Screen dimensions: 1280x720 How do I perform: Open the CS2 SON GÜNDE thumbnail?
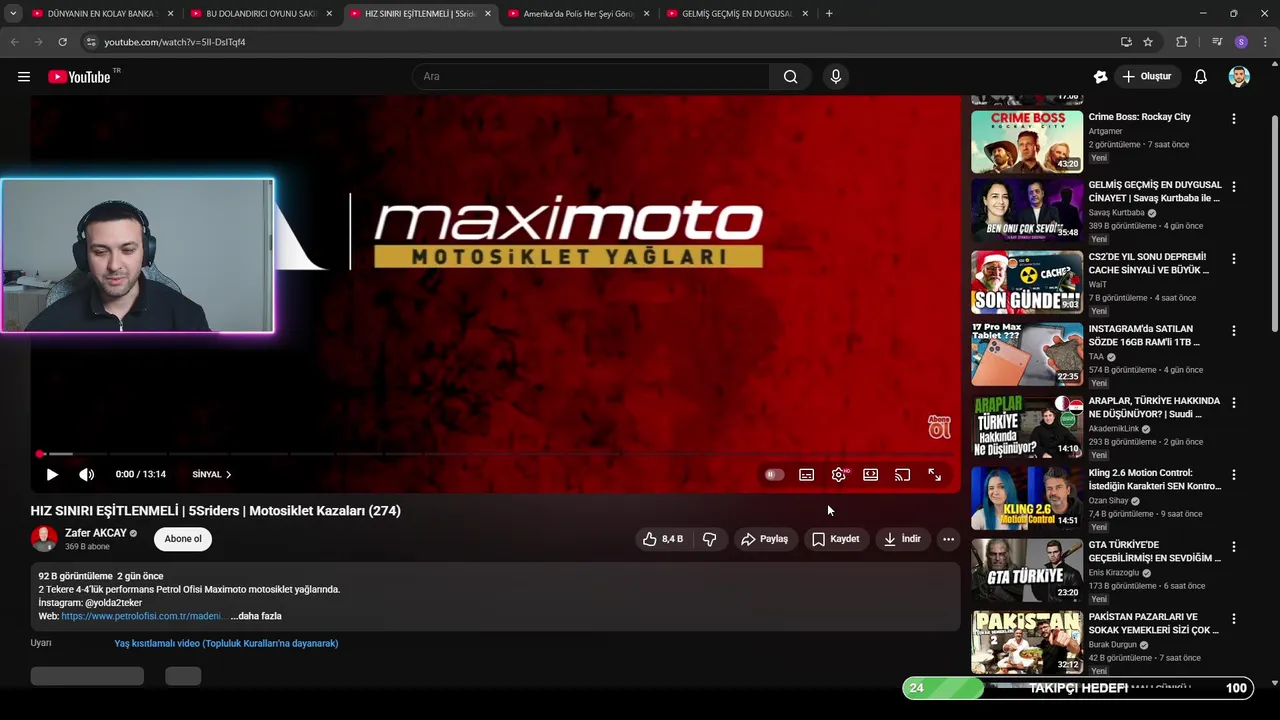pyautogui.click(x=1027, y=282)
